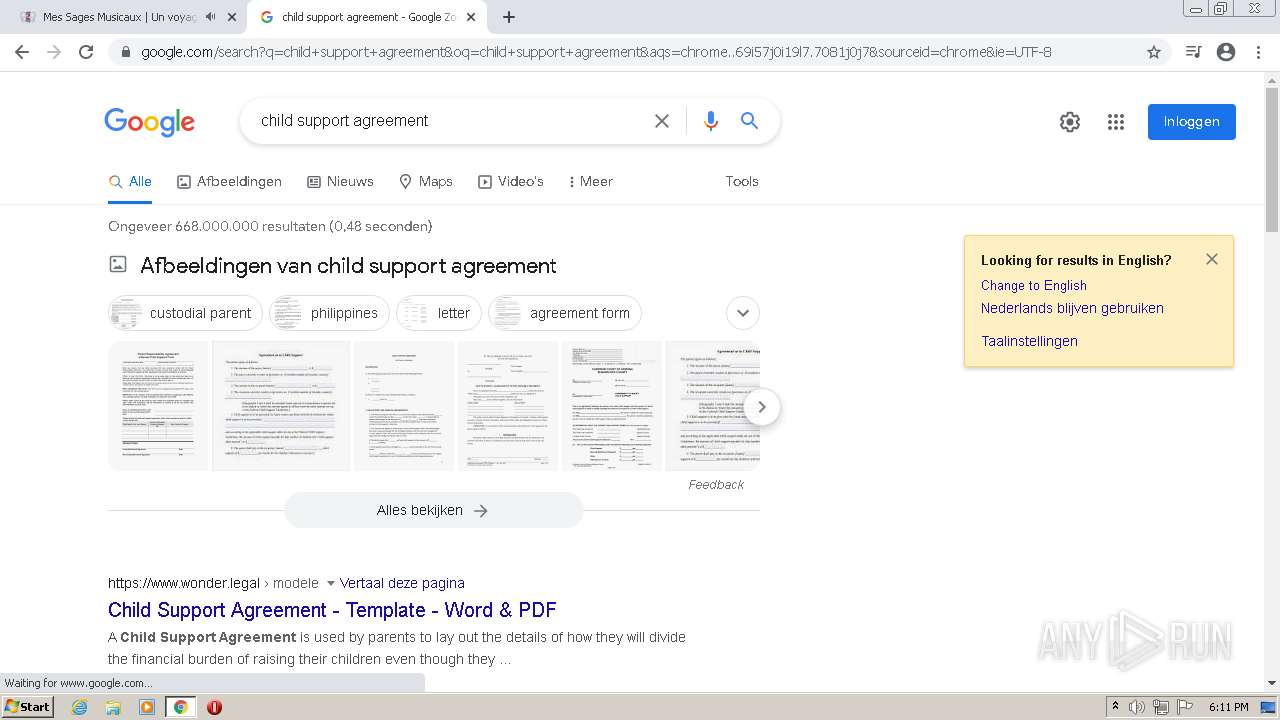Click Nederlands blijven gebruiken link
The width and height of the screenshot is (1280, 720).
1072,308
